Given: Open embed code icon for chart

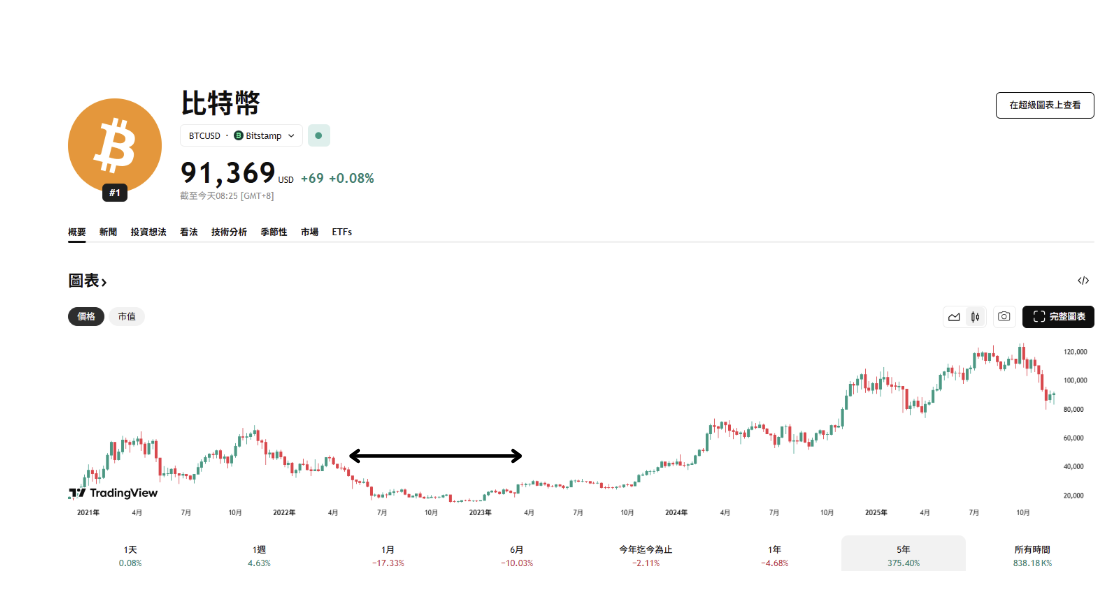Looking at the screenshot, I should tap(1083, 281).
